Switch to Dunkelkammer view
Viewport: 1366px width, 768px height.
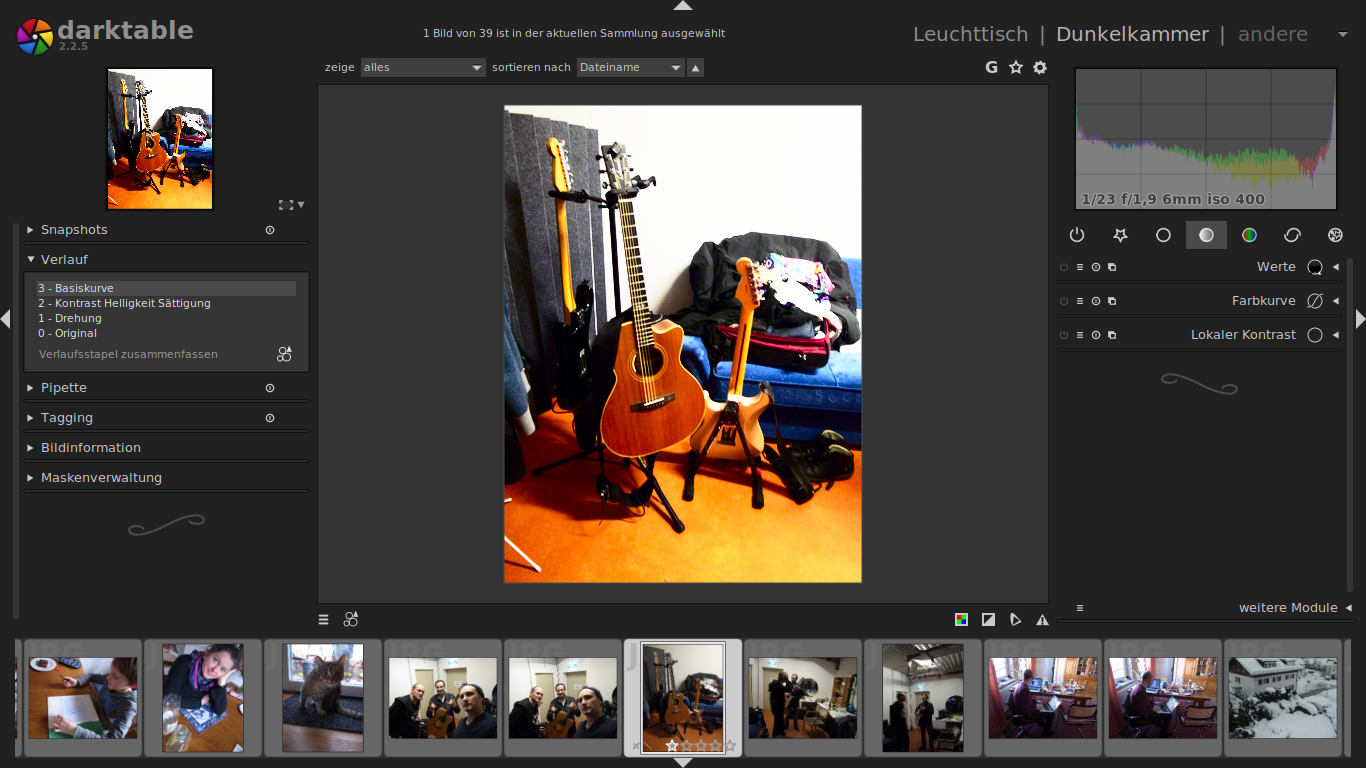(x=1132, y=34)
